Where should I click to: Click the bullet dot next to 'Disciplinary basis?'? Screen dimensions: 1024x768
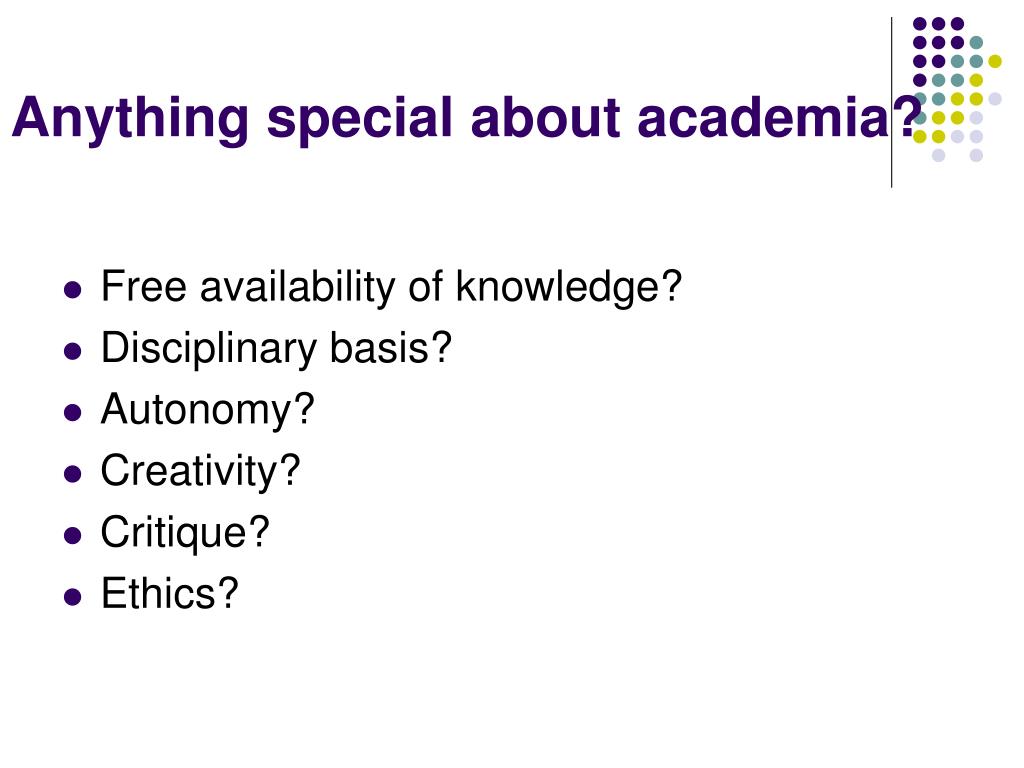72,351
